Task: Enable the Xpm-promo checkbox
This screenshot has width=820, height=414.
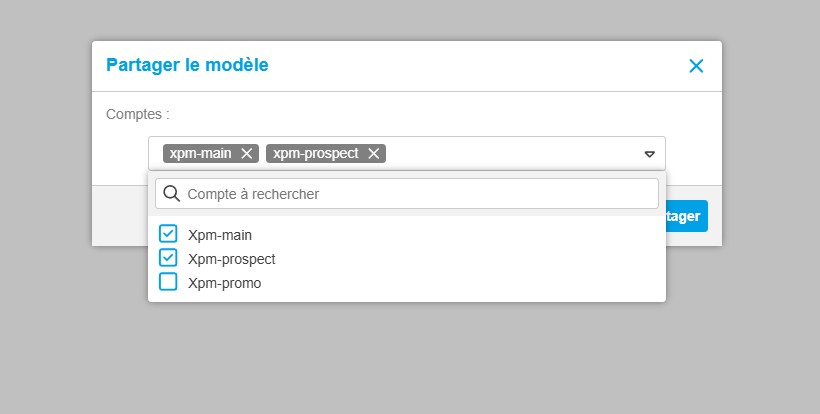Action: (168, 282)
